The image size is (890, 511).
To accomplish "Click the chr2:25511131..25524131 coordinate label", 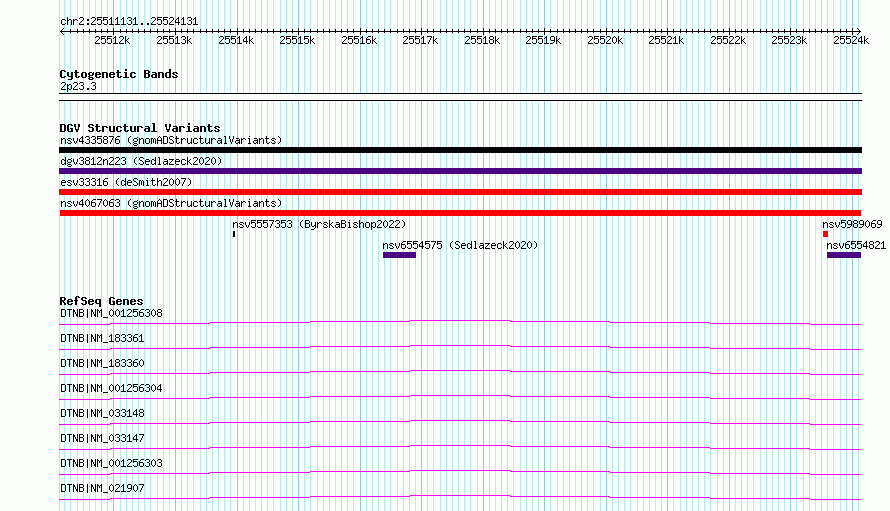I will point(129,22).
